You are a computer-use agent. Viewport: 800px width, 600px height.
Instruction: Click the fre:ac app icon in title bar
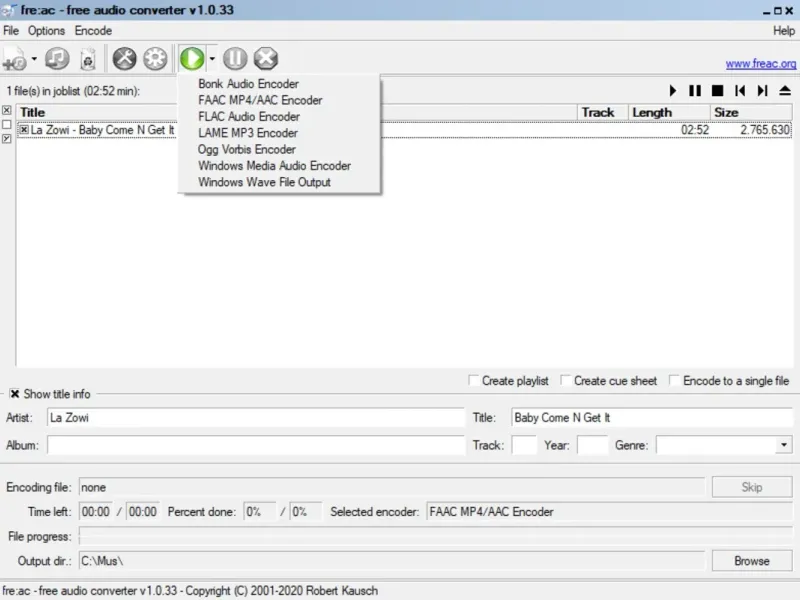[x=9, y=10]
